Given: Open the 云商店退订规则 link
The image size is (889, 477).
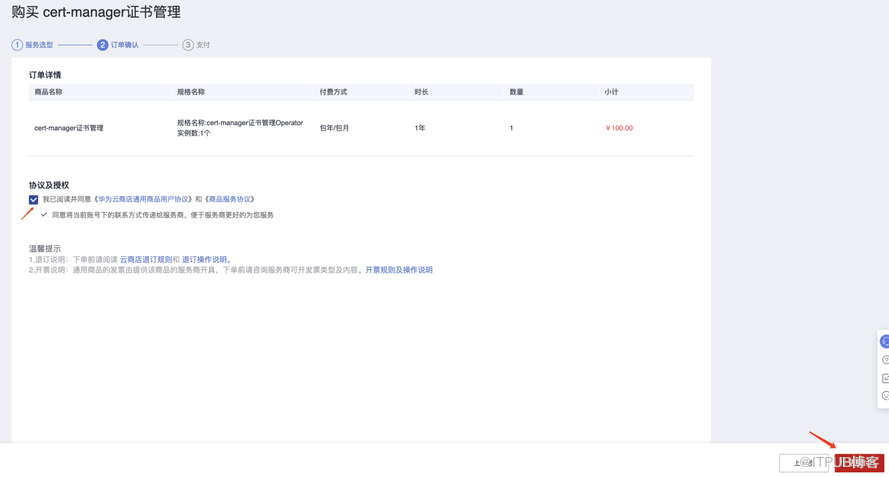Looking at the screenshot, I should pyautogui.click(x=146, y=260).
